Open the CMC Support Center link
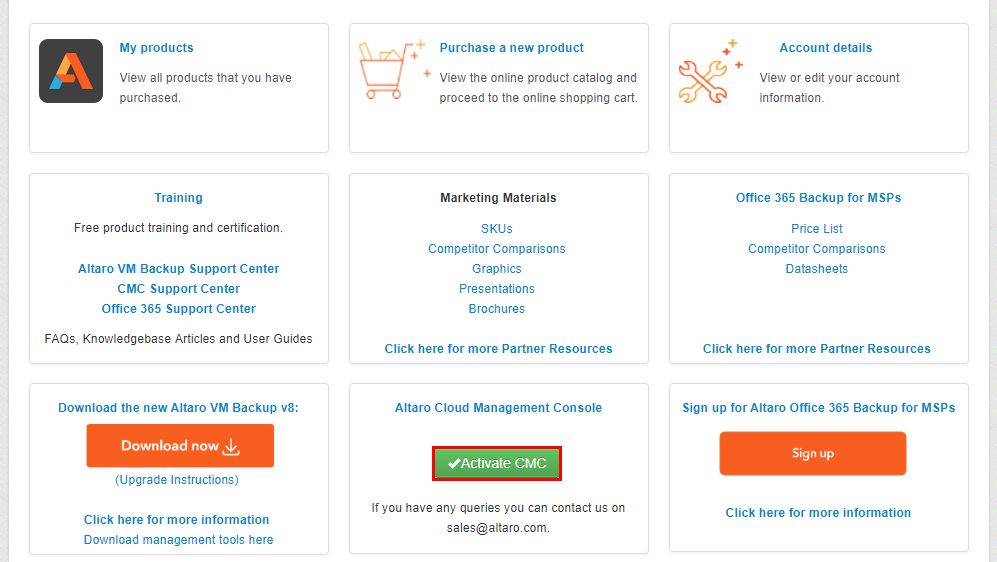This screenshot has height=562, width=997. pos(179,289)
